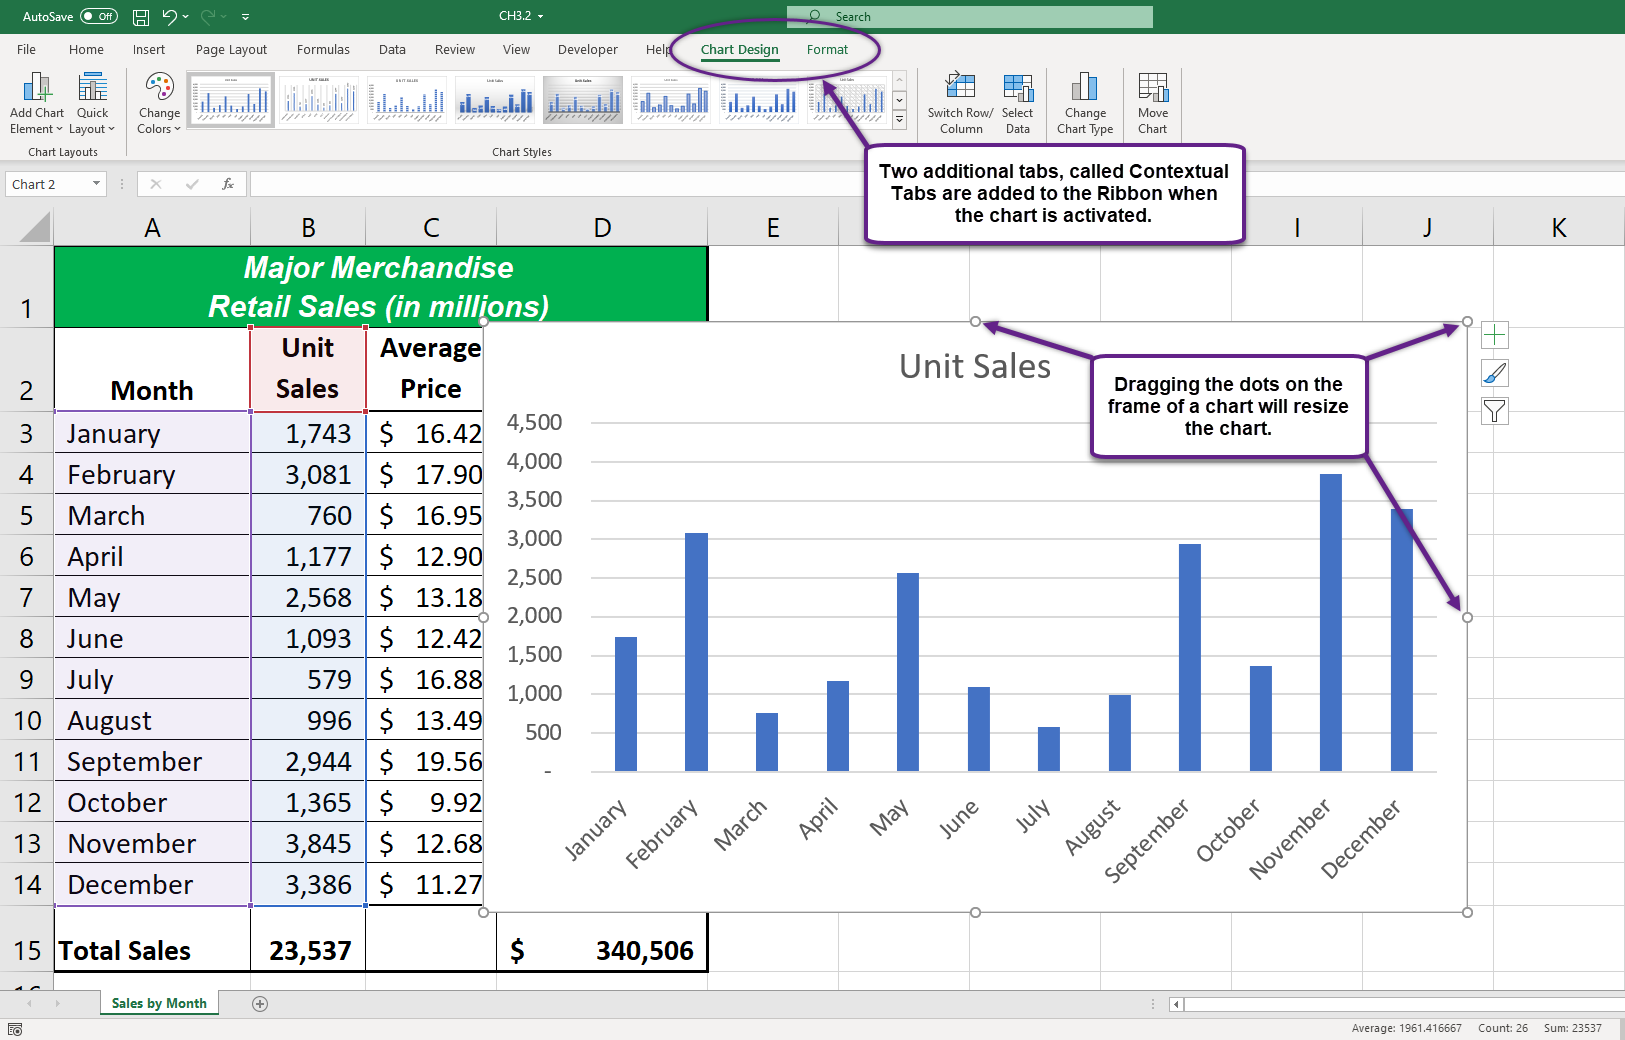
Task: Click the Save disk icon
Action: click(141, 17)
